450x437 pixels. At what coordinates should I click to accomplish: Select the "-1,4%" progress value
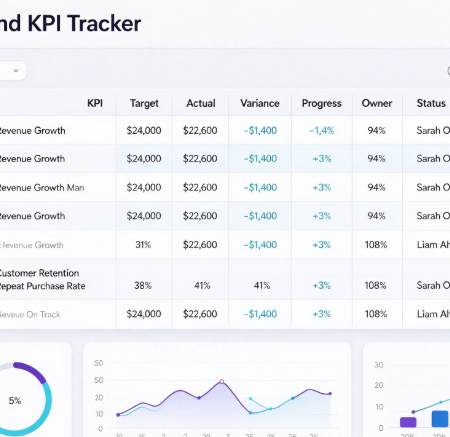(x=321, y=130)
